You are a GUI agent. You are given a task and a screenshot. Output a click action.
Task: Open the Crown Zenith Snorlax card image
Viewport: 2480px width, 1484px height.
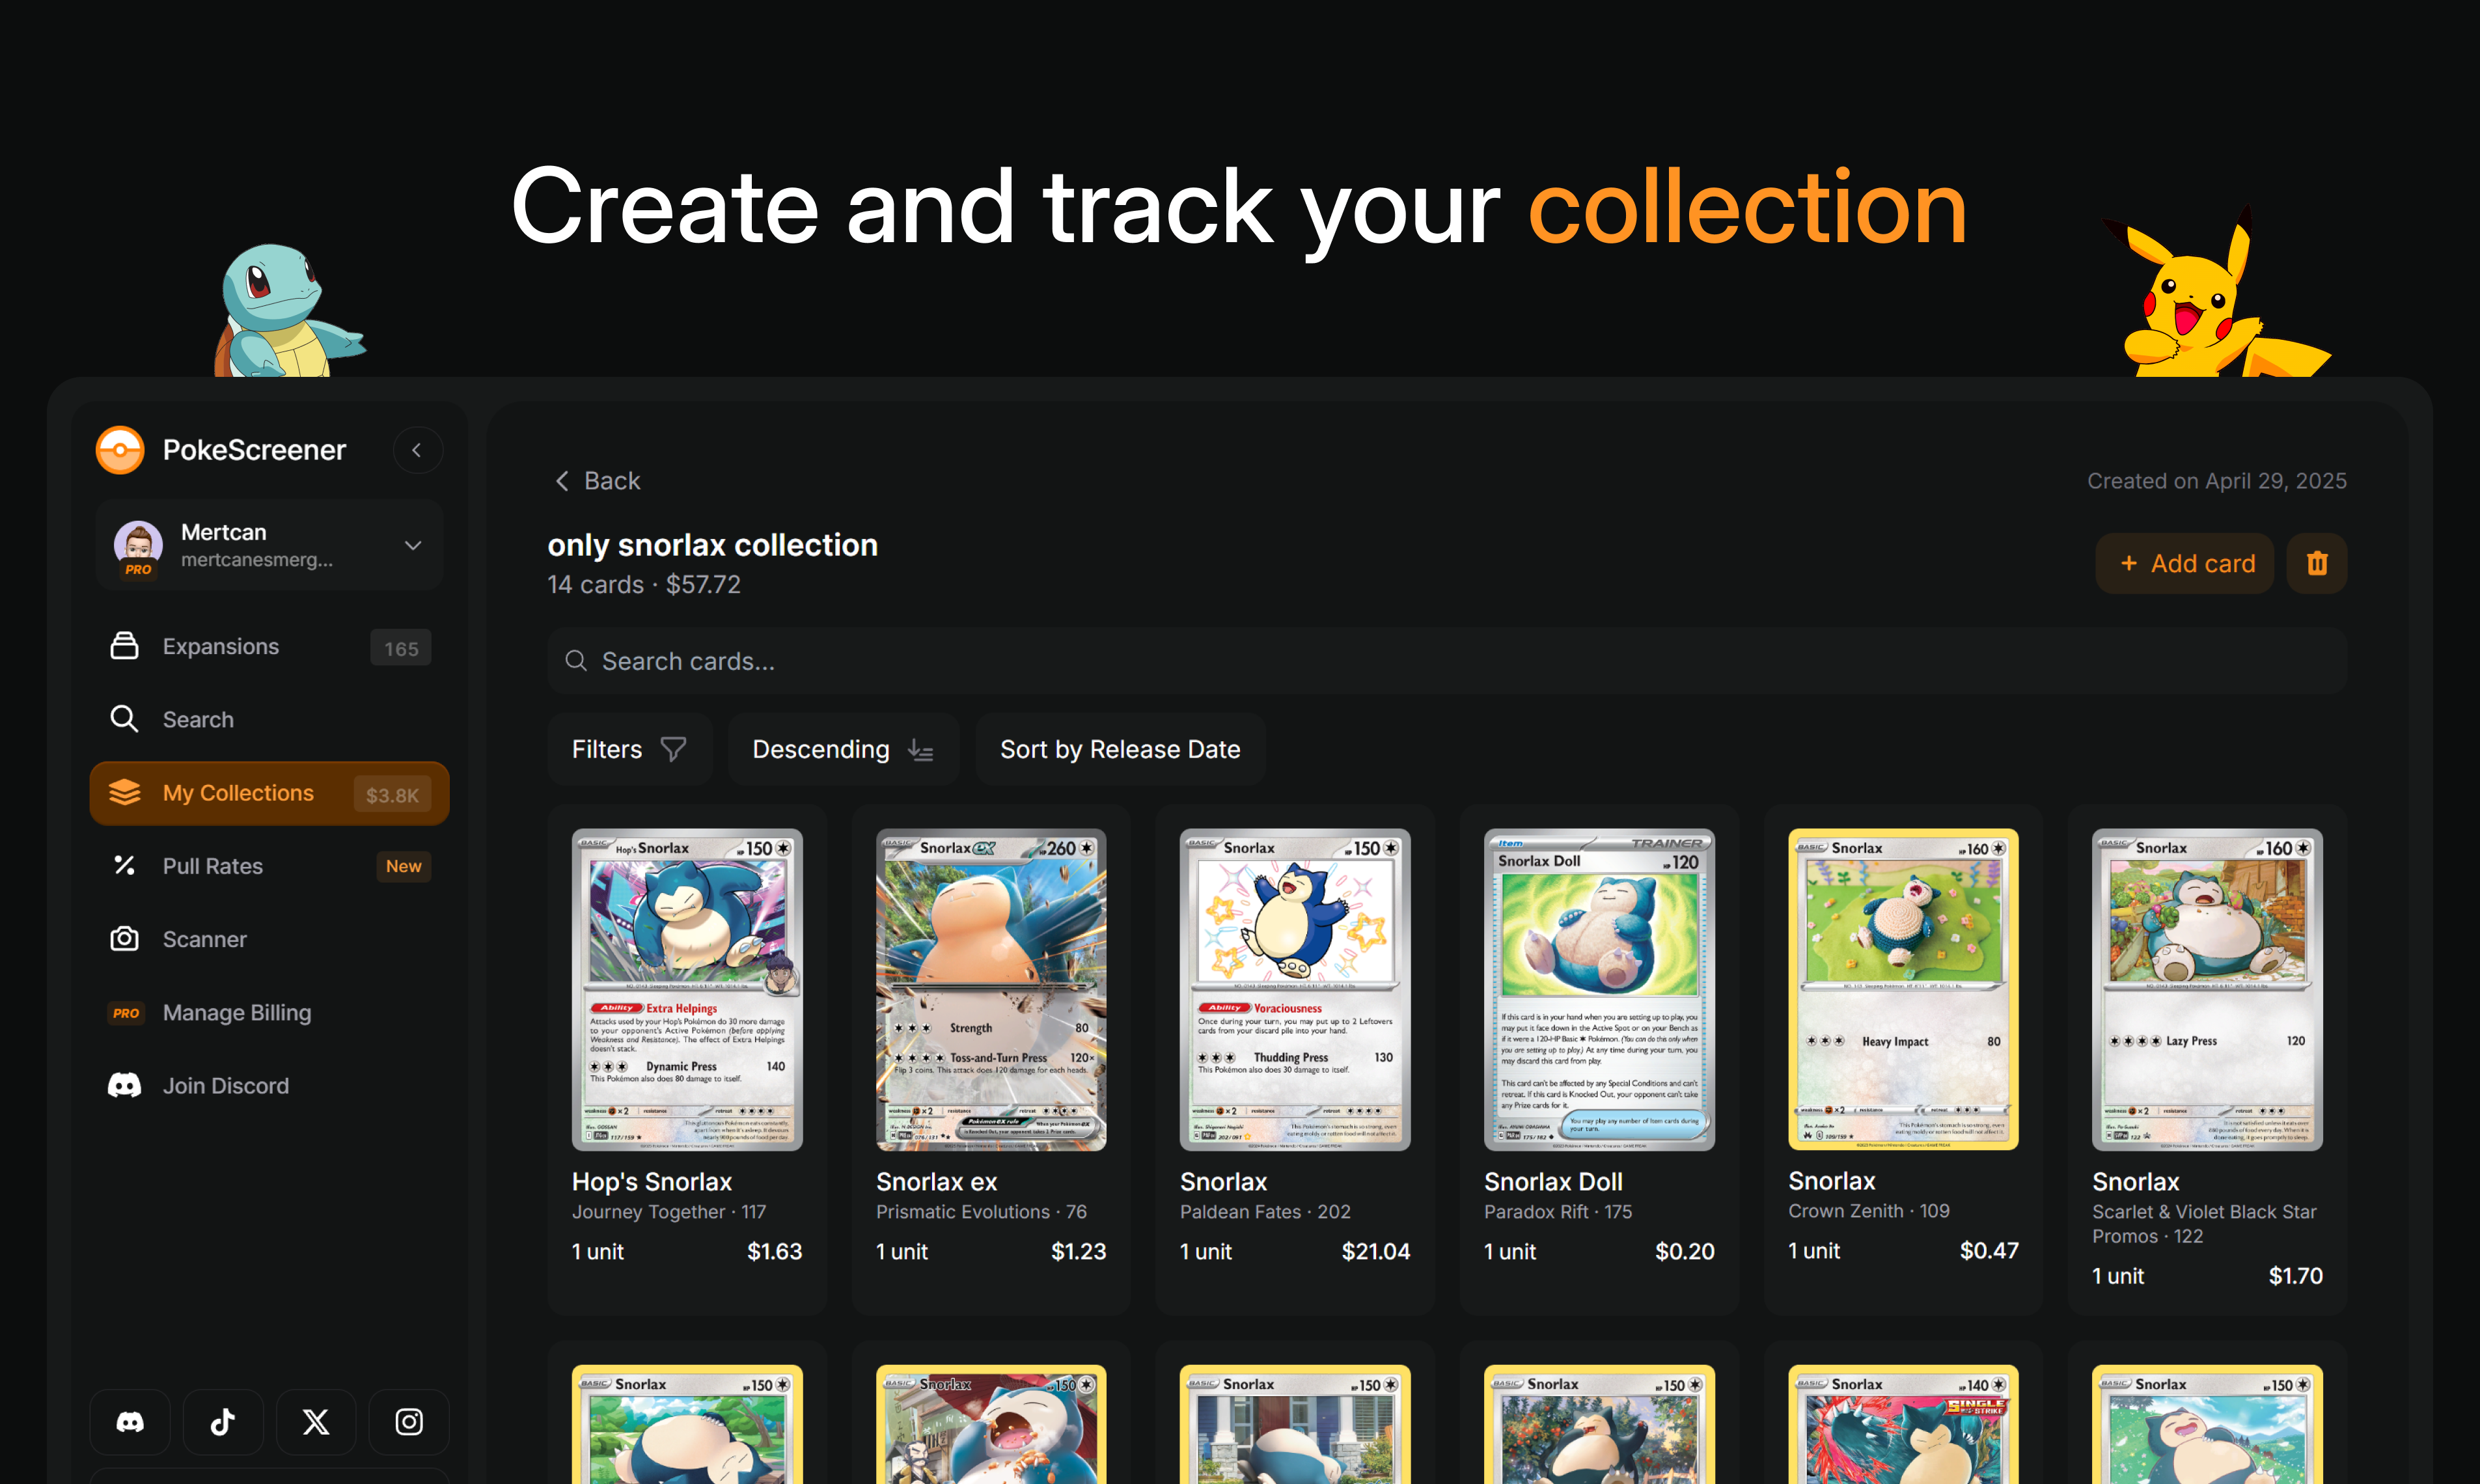(x=1903, y=989)
